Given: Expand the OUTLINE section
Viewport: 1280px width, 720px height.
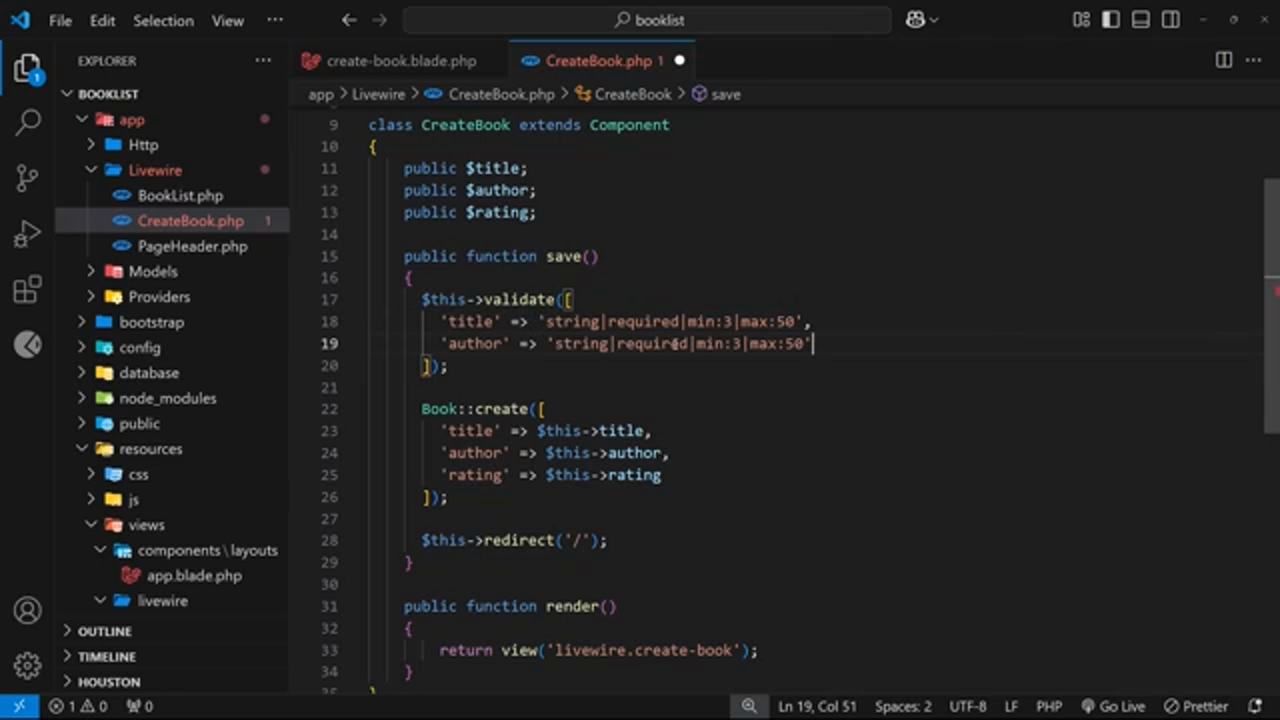Looking at the screenshot, I should pyautogui.click(x=104, y=631).
